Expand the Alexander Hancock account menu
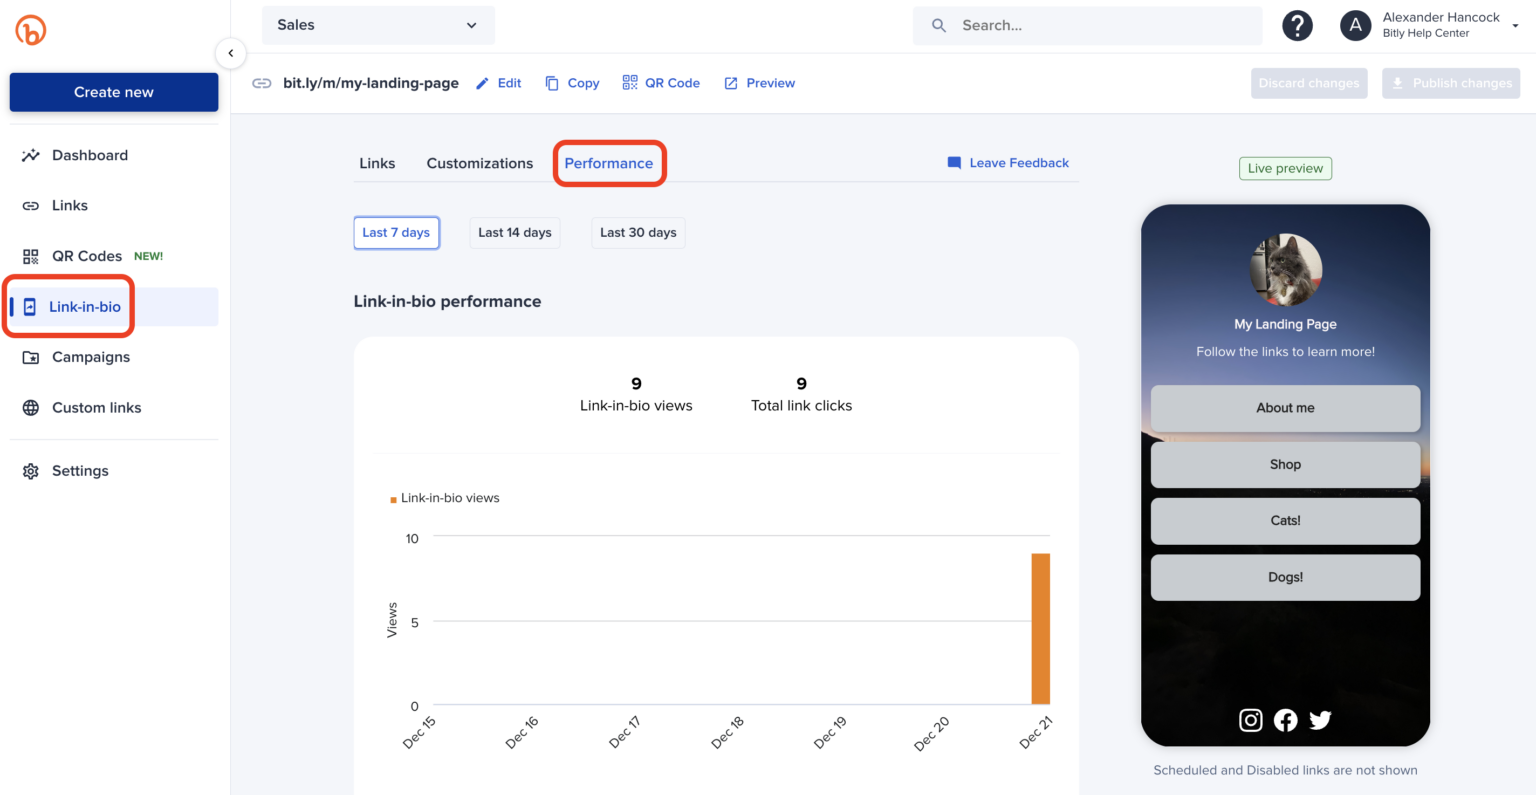This screenshot has width=1536, height=795. click(1440, 25)
